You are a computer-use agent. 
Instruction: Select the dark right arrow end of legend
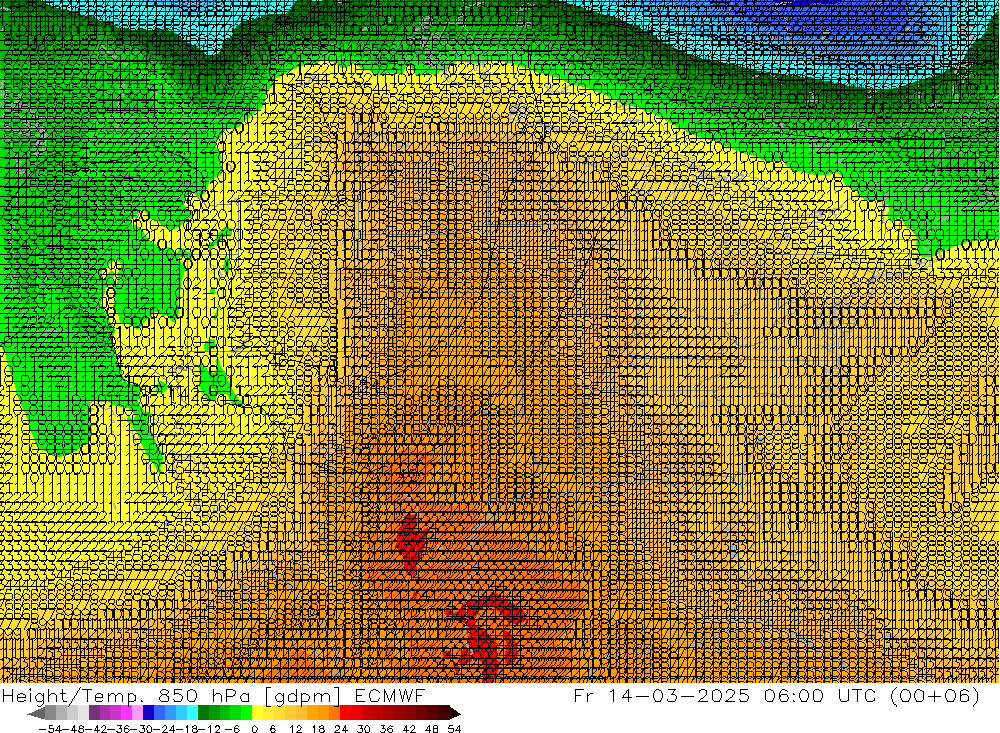[x=455, y=713]
